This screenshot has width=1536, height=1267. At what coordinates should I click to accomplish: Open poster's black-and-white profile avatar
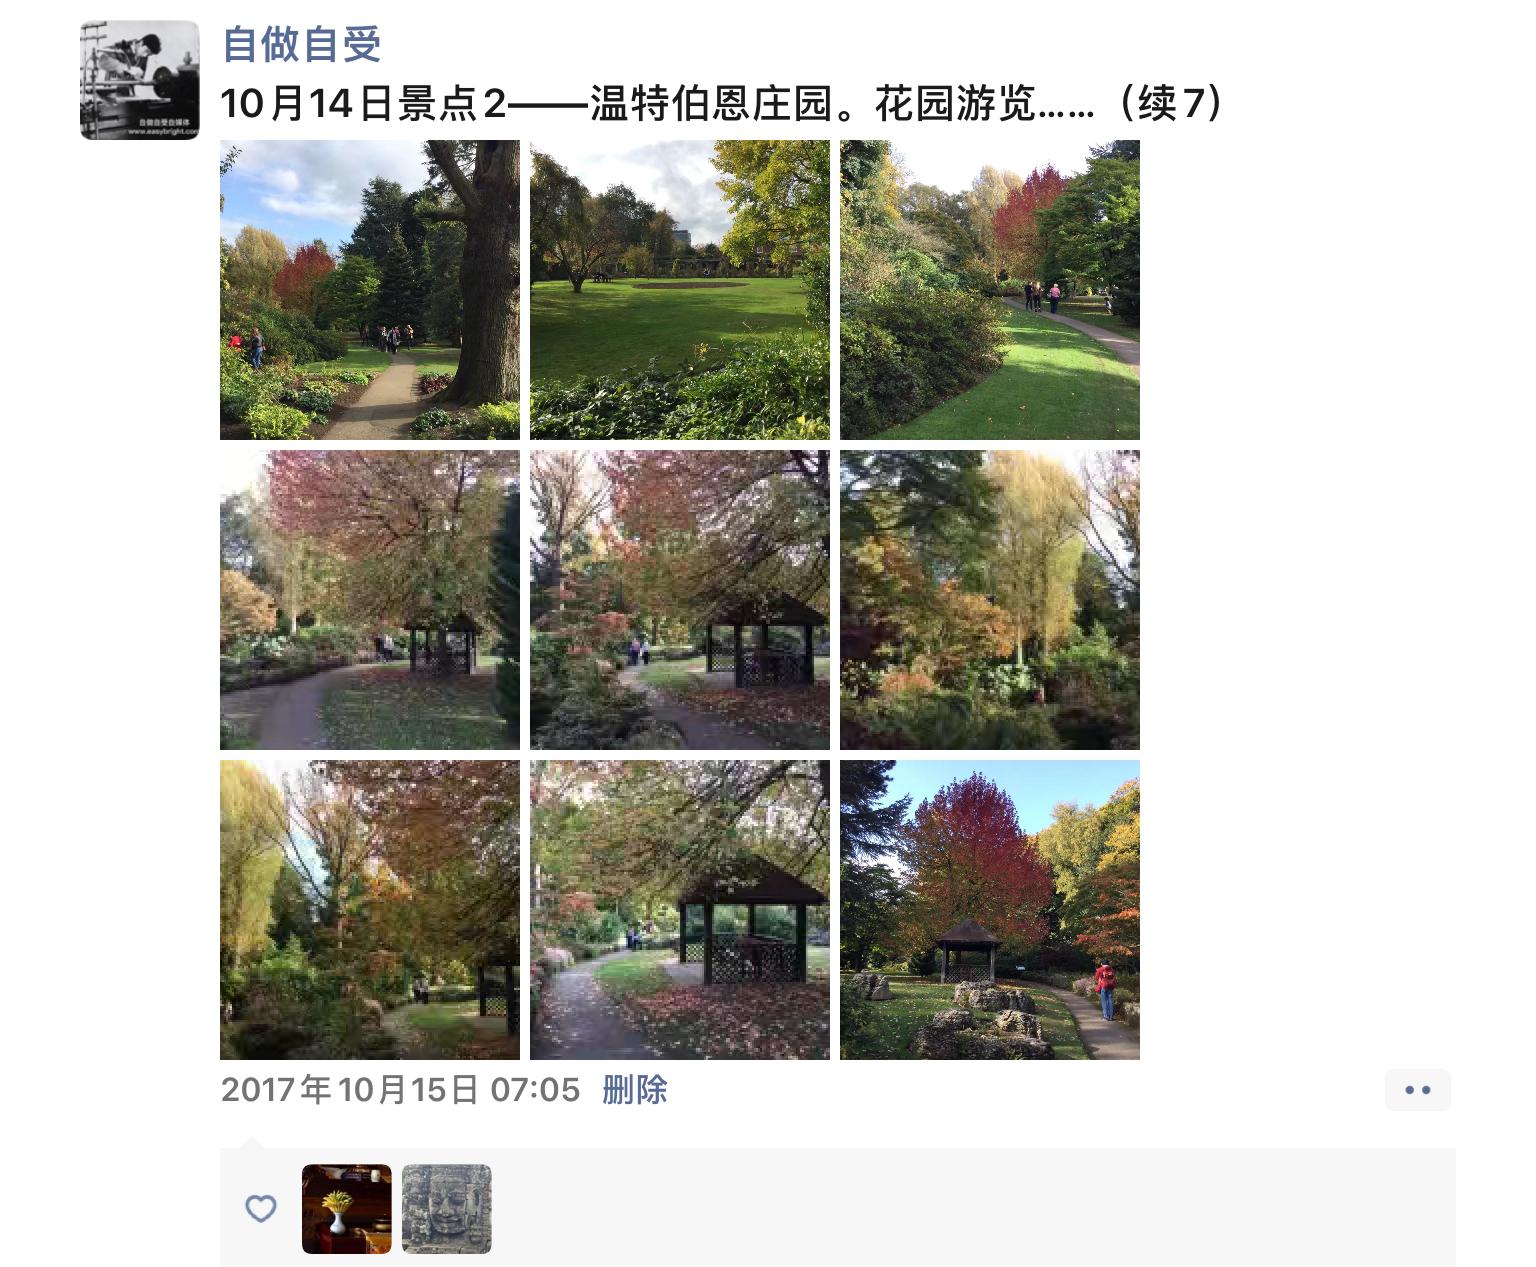tap(140, 80)
